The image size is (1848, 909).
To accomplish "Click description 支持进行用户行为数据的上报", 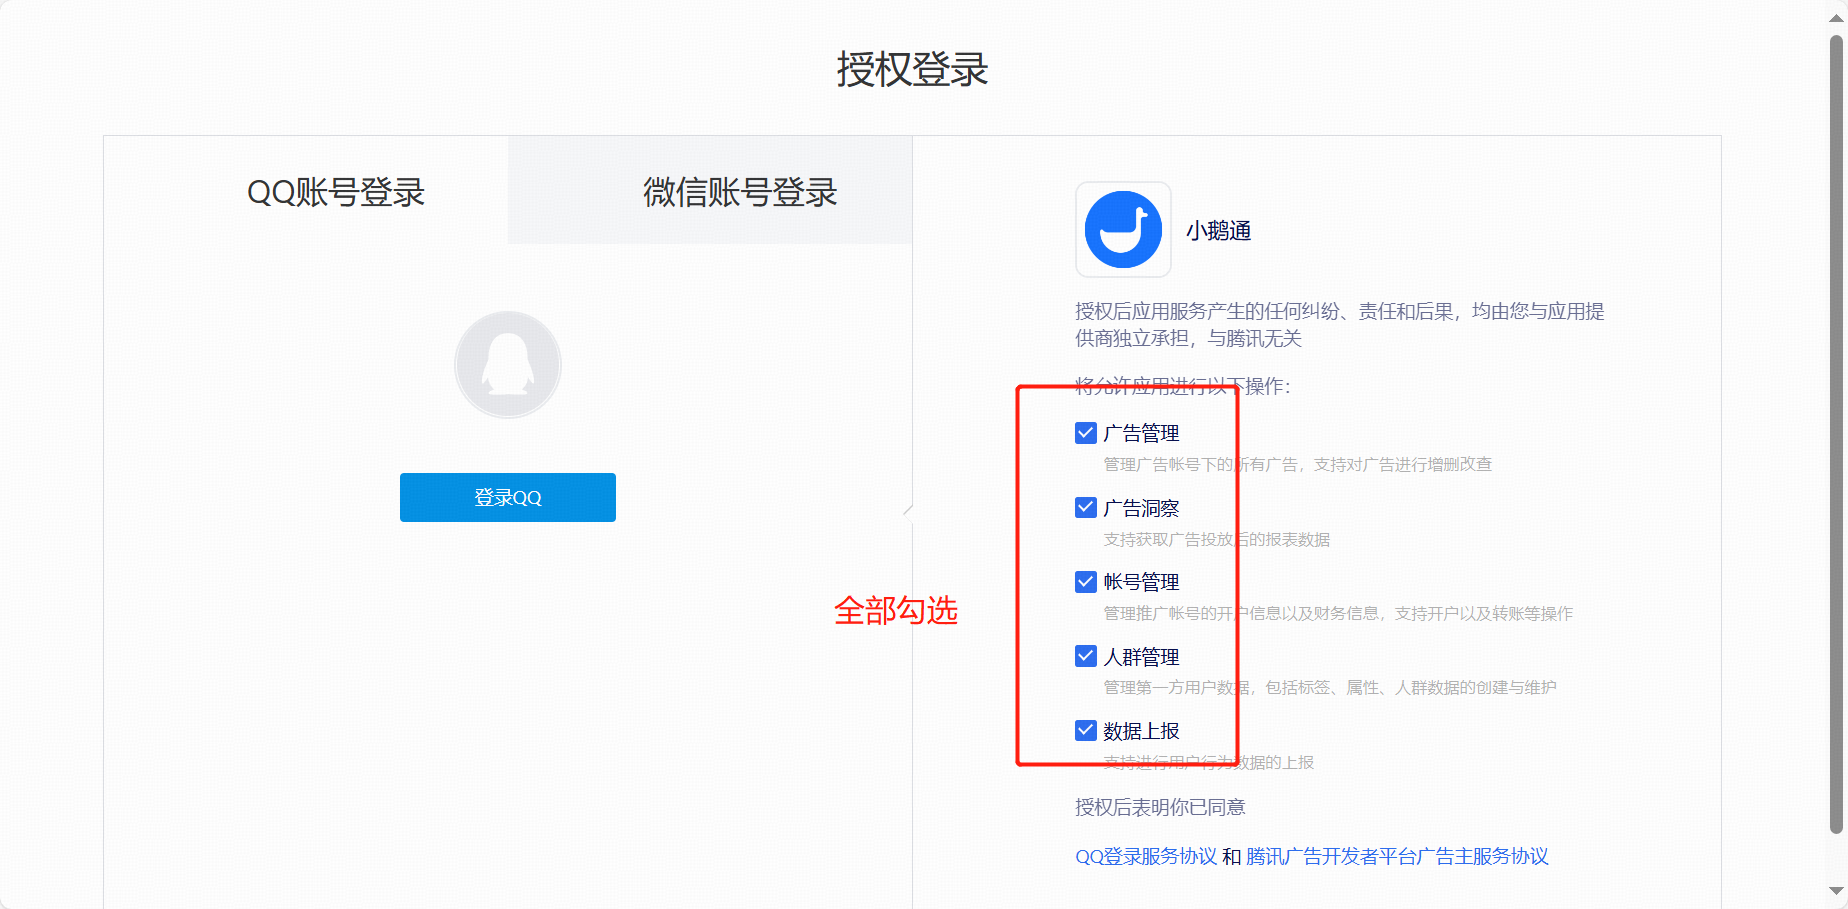I will [x=1209, y=762].
